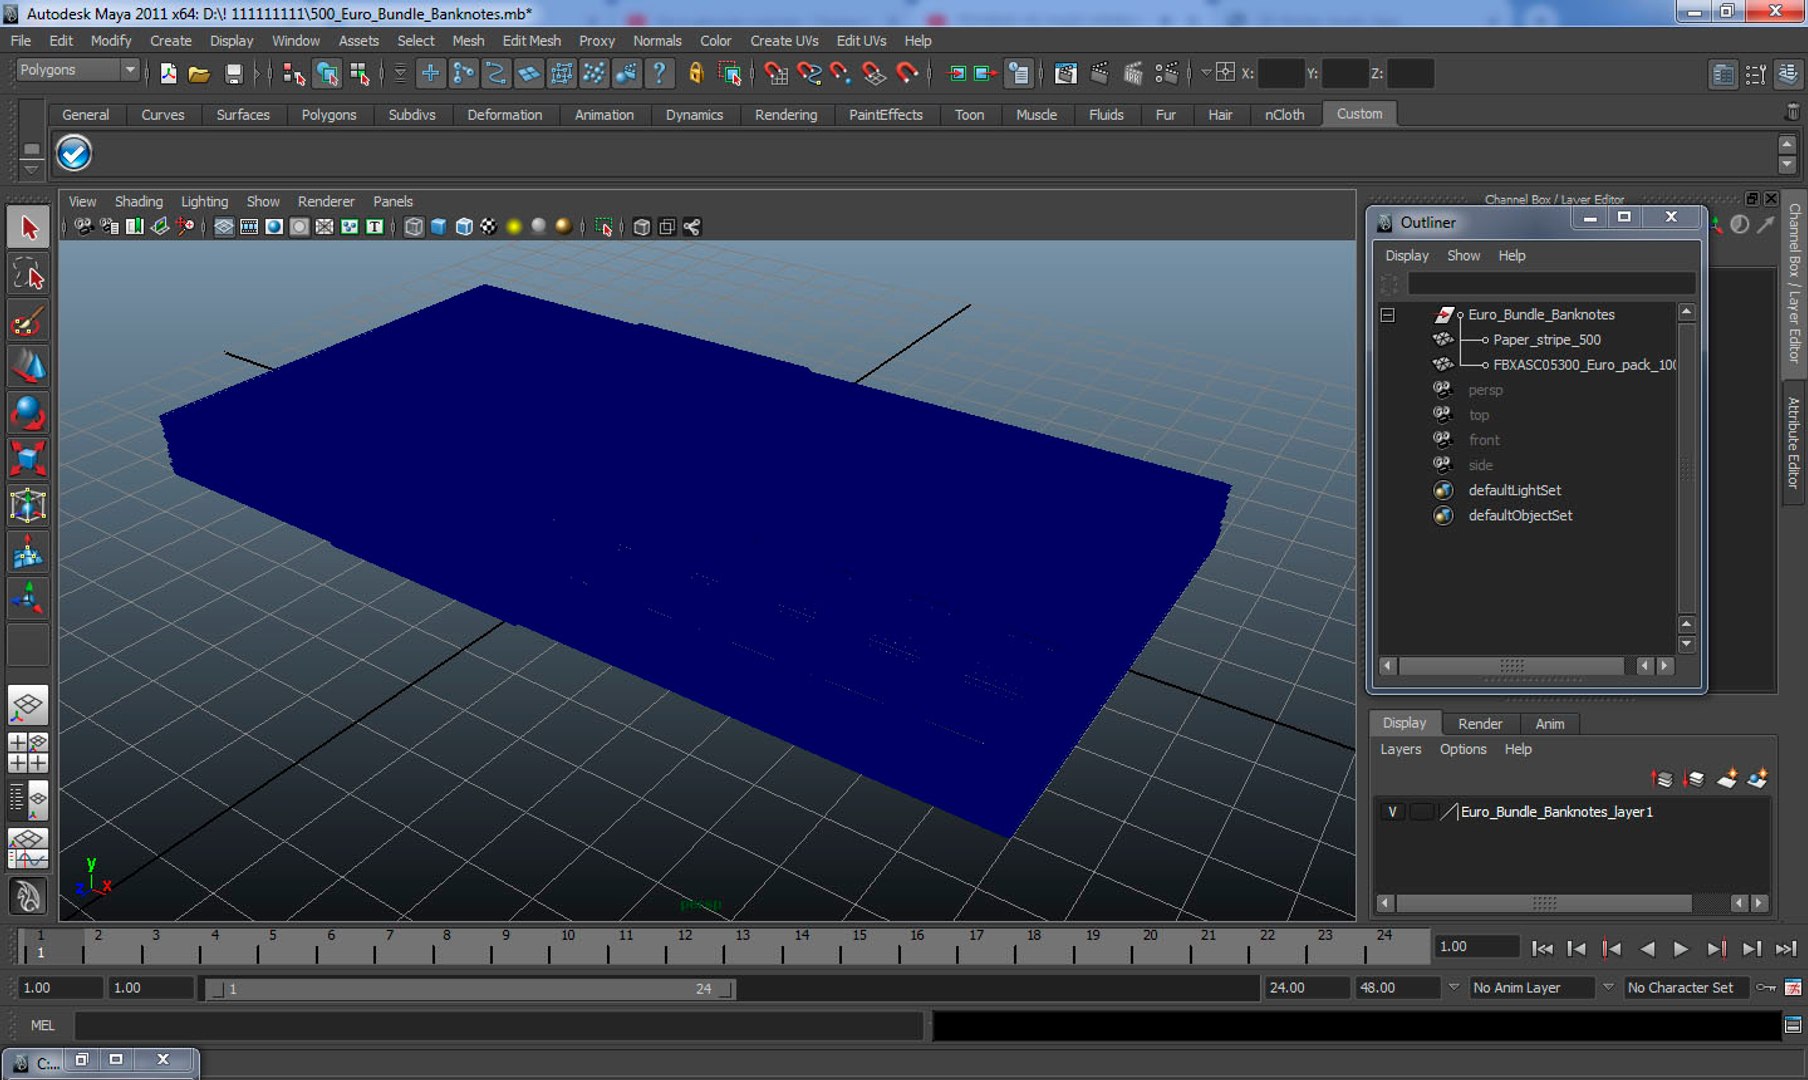Click the Open scene folder icon
Viewport: 1808px width, 1080px height.
(199, 73)
